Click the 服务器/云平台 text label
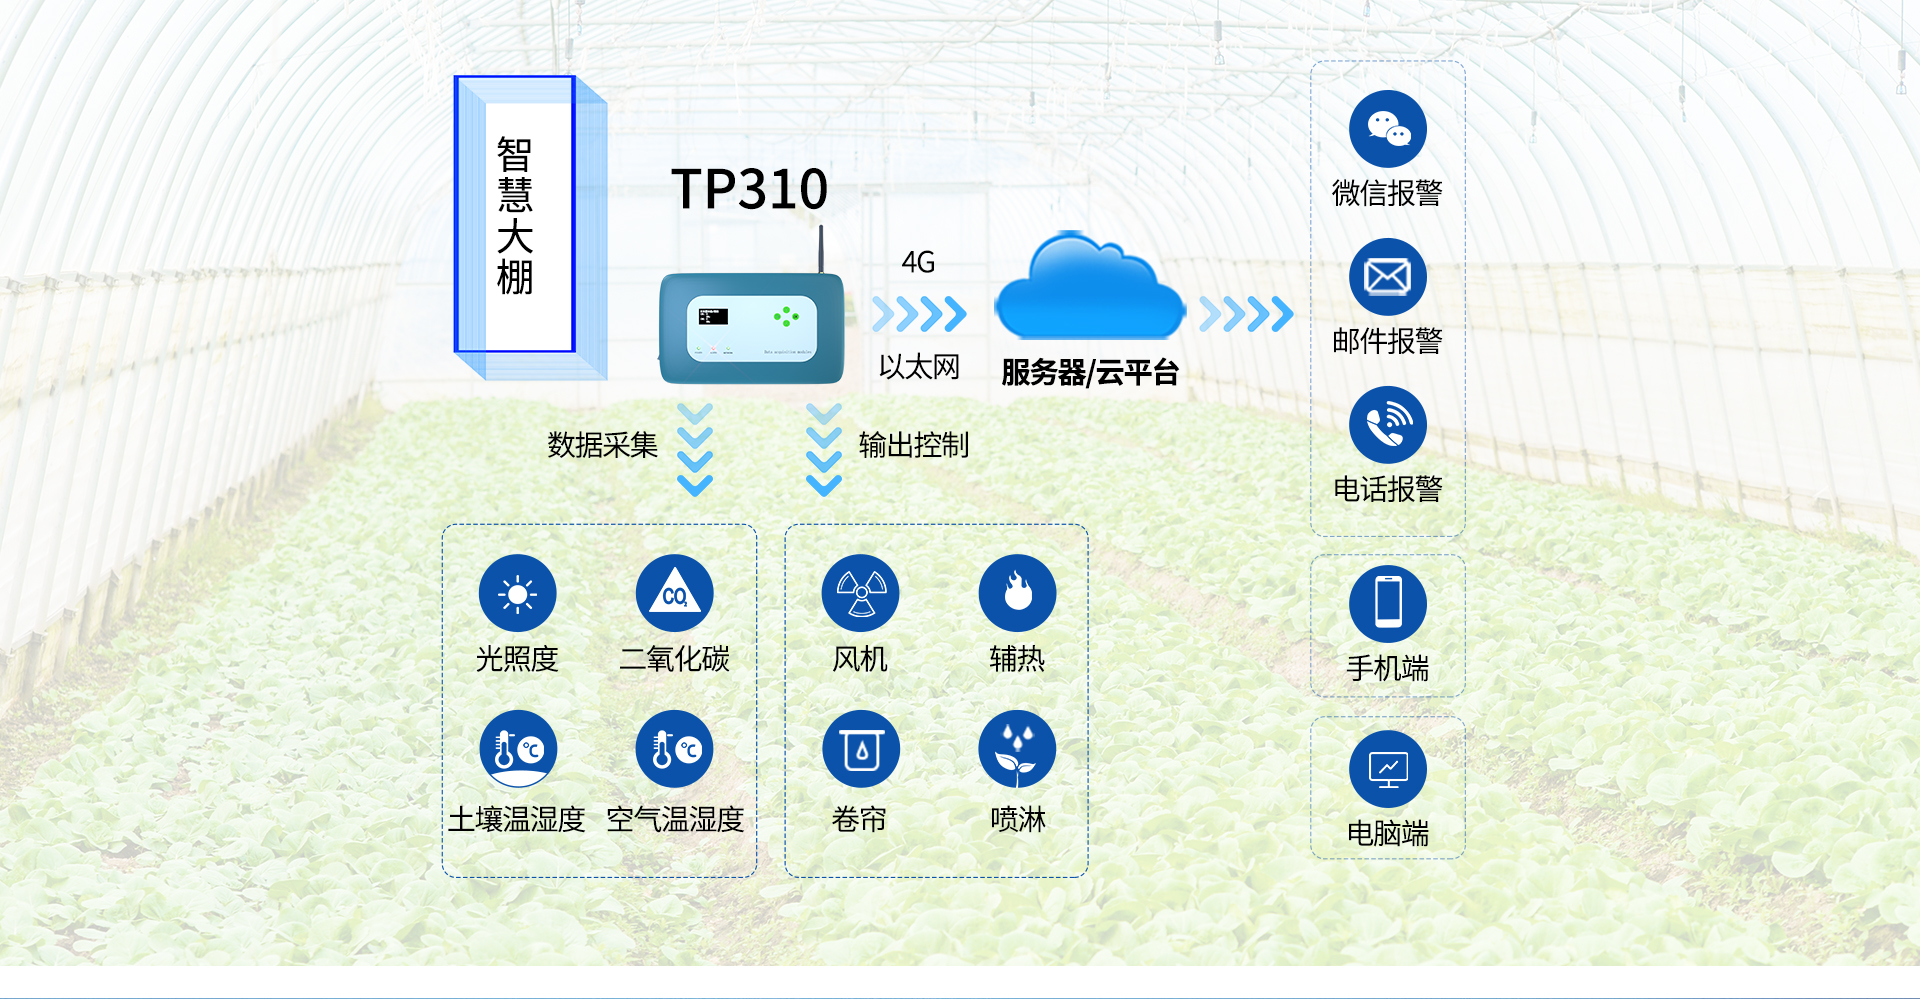Viewport: 1920px width, 999px height. pos(1089,373)
